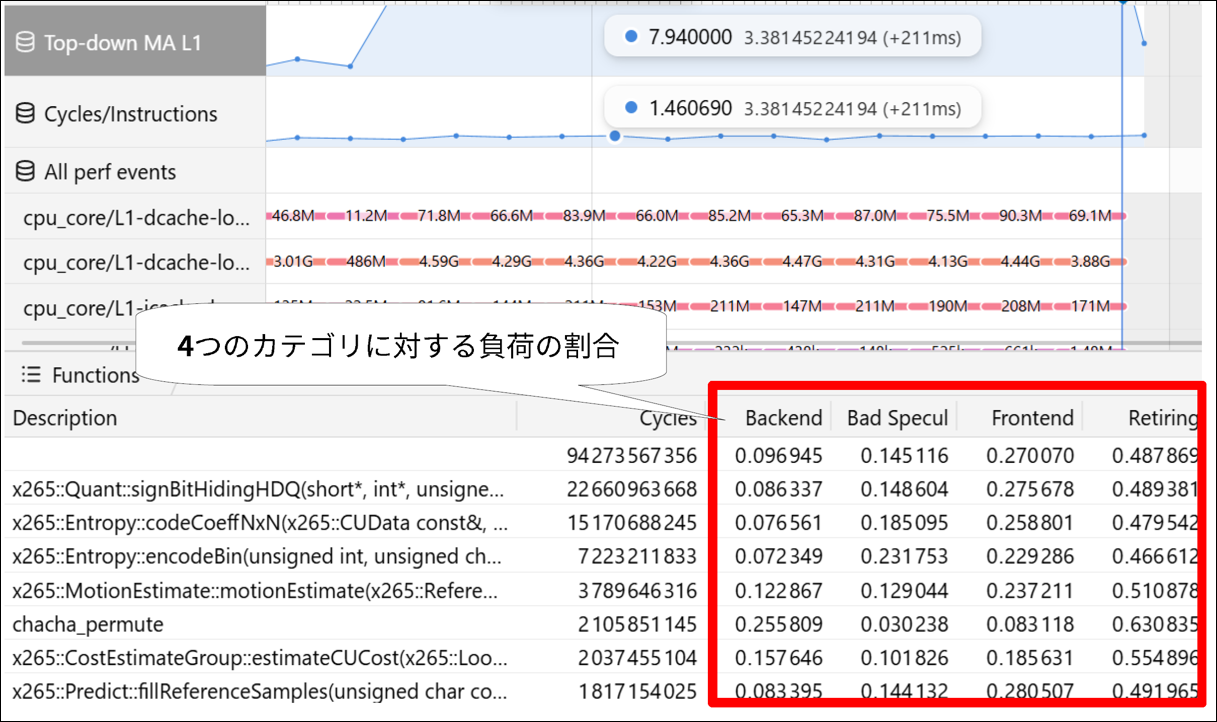The height and width of the screenshot is (722, 1217).
Task: Select the first cpu_core/L1-dcache-lo... track with 46.8M
Action: point(135,216)
